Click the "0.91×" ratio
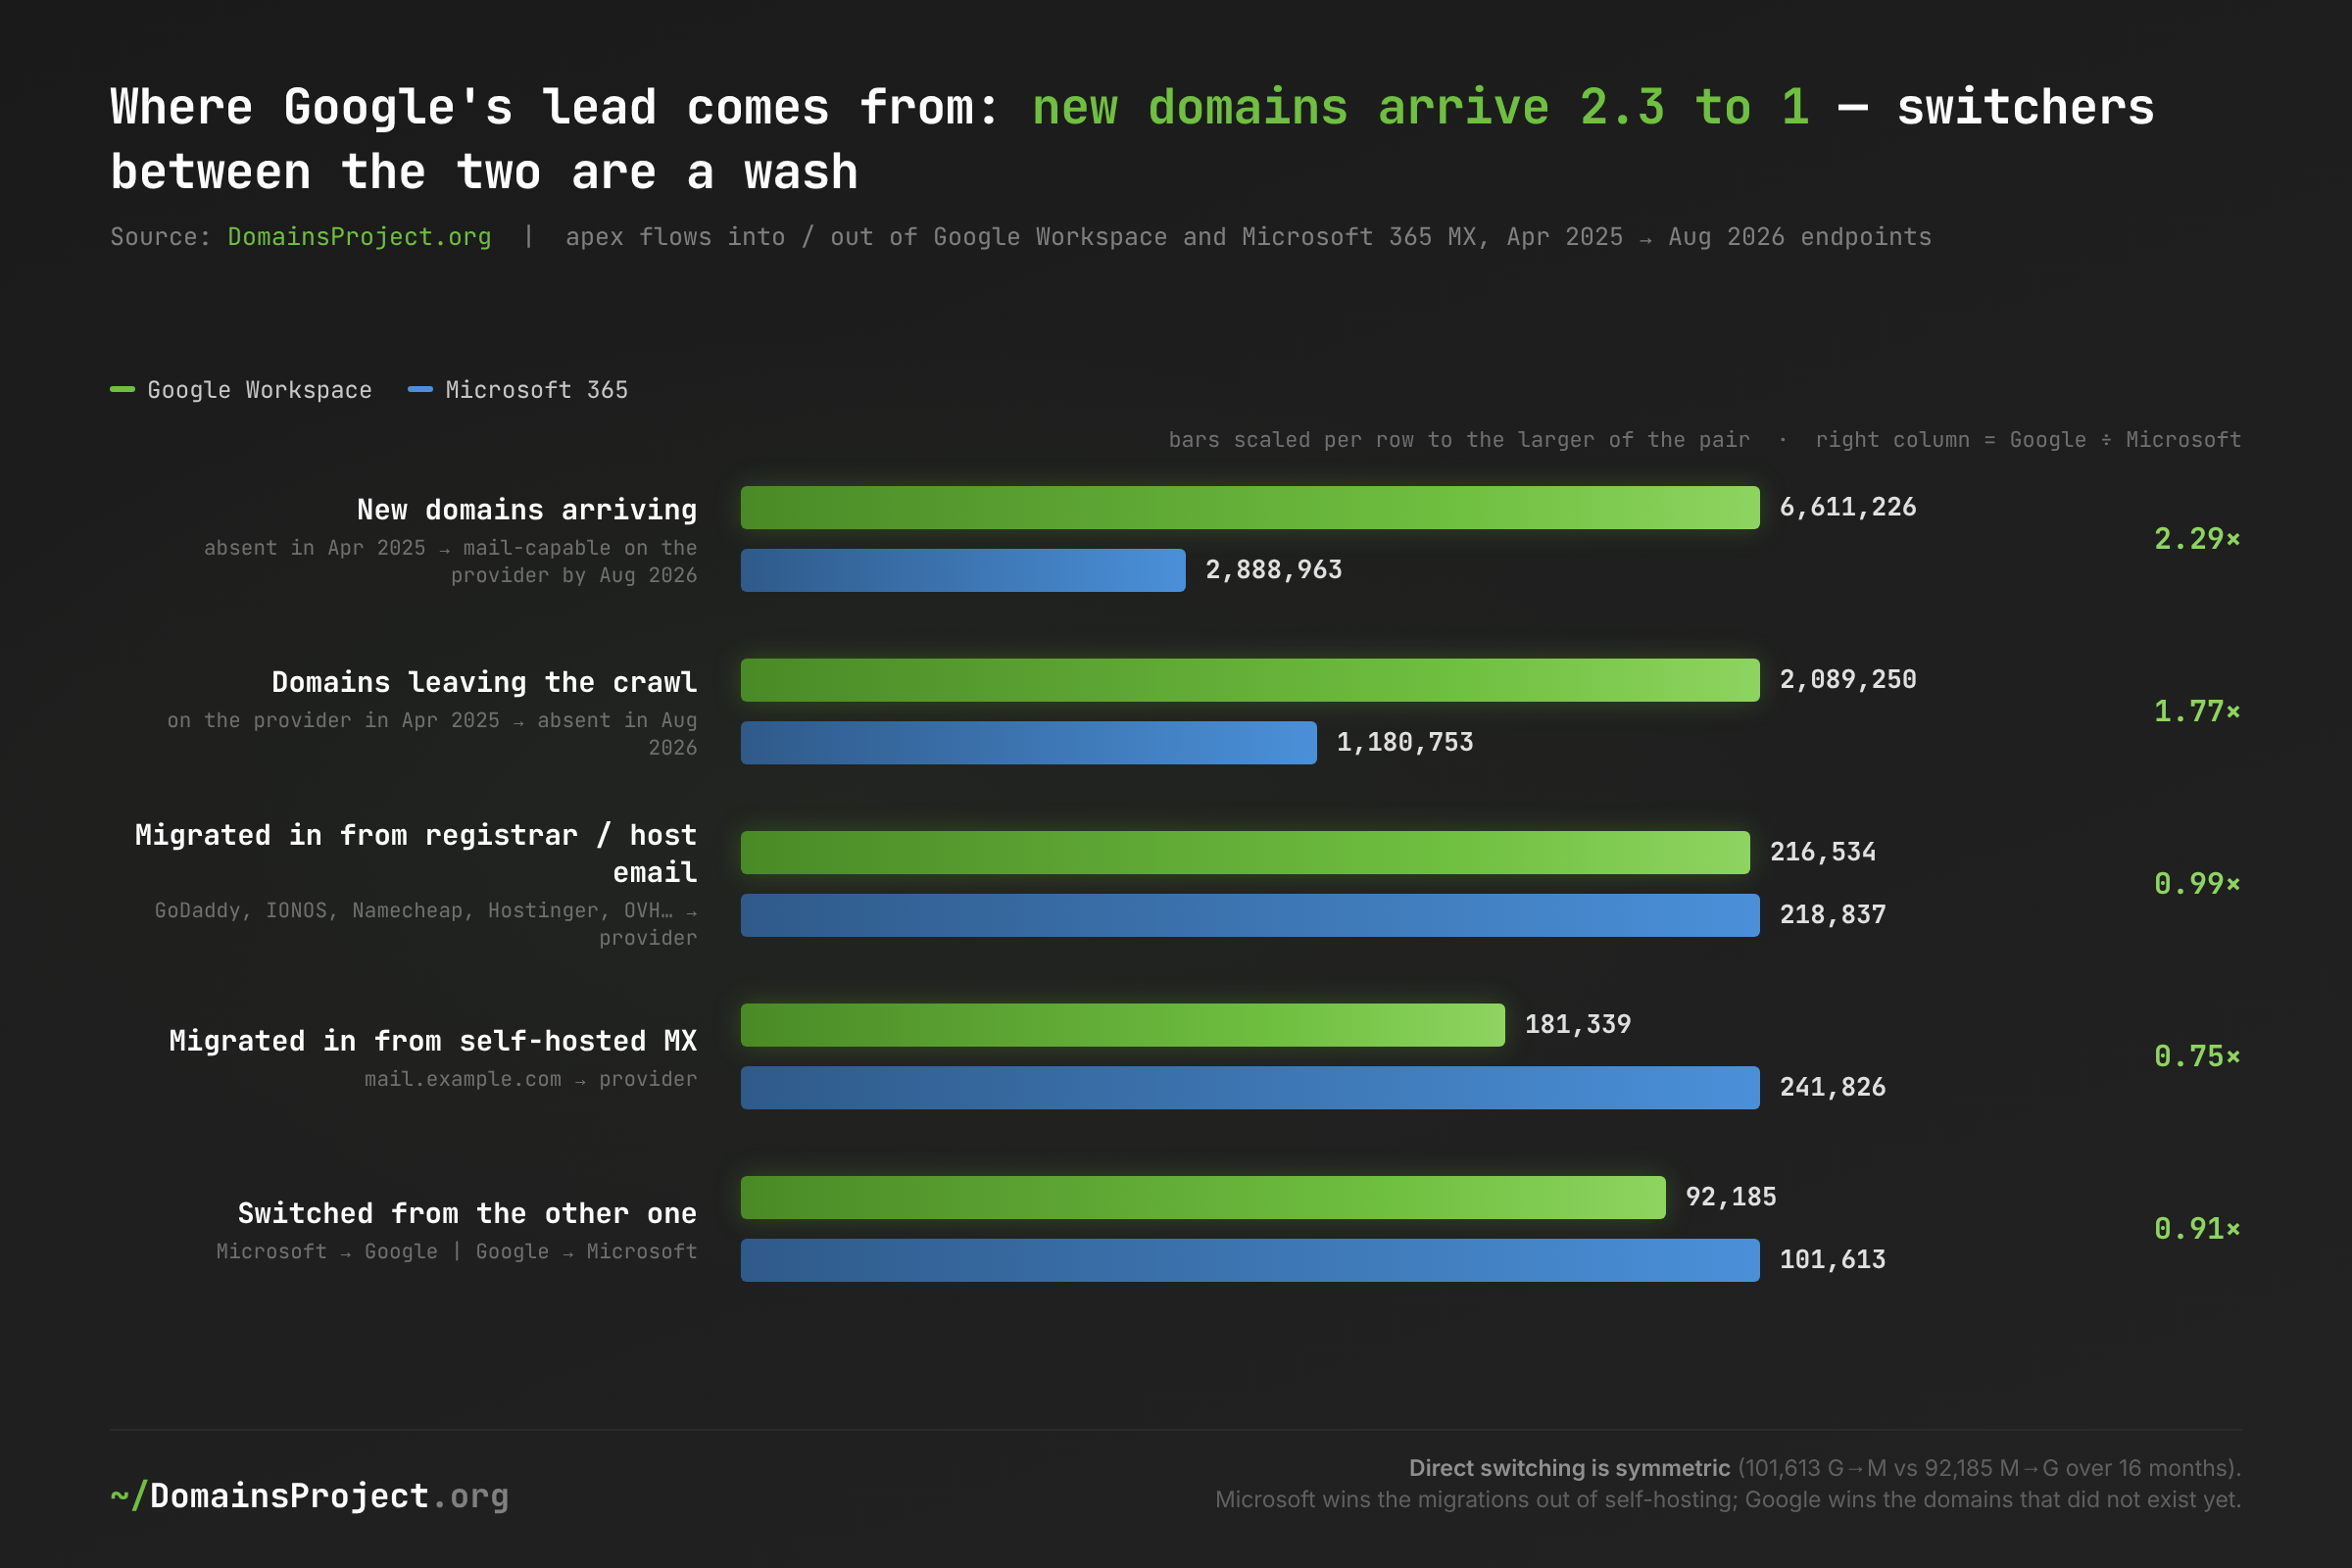This screenshot has width=2352, height=1568. [2197, 1229]
